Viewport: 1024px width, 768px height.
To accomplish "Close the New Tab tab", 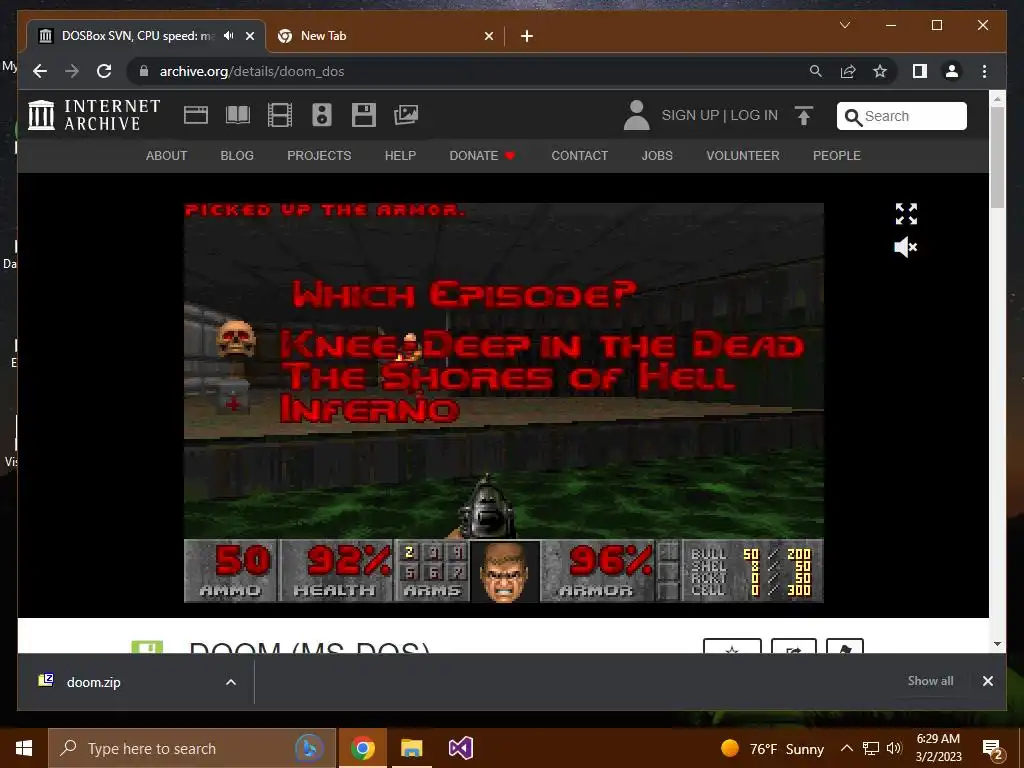I will click(488, 36).
